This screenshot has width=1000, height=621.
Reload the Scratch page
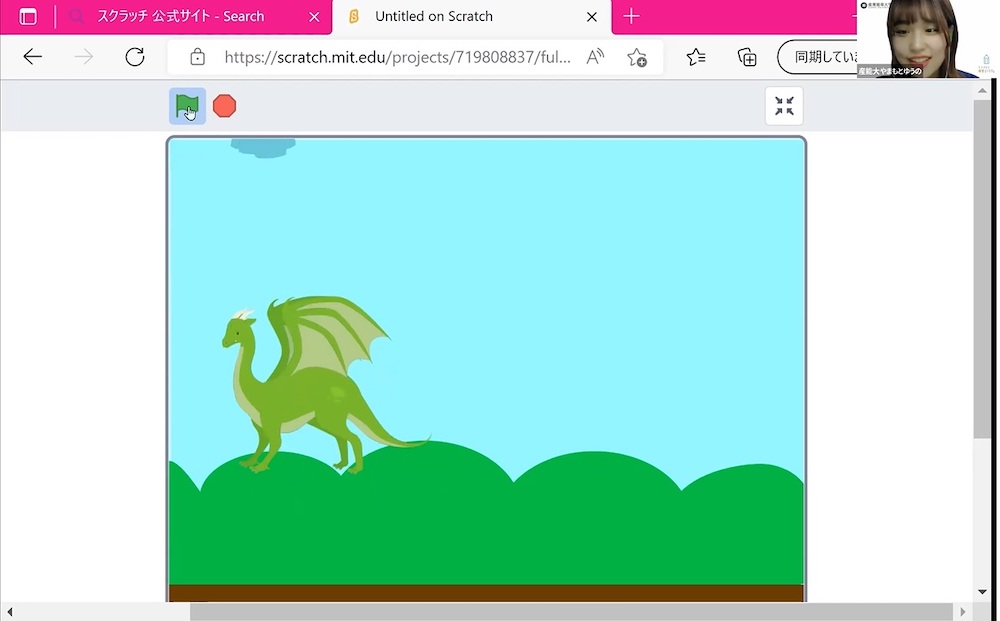[x=135, y=57]
